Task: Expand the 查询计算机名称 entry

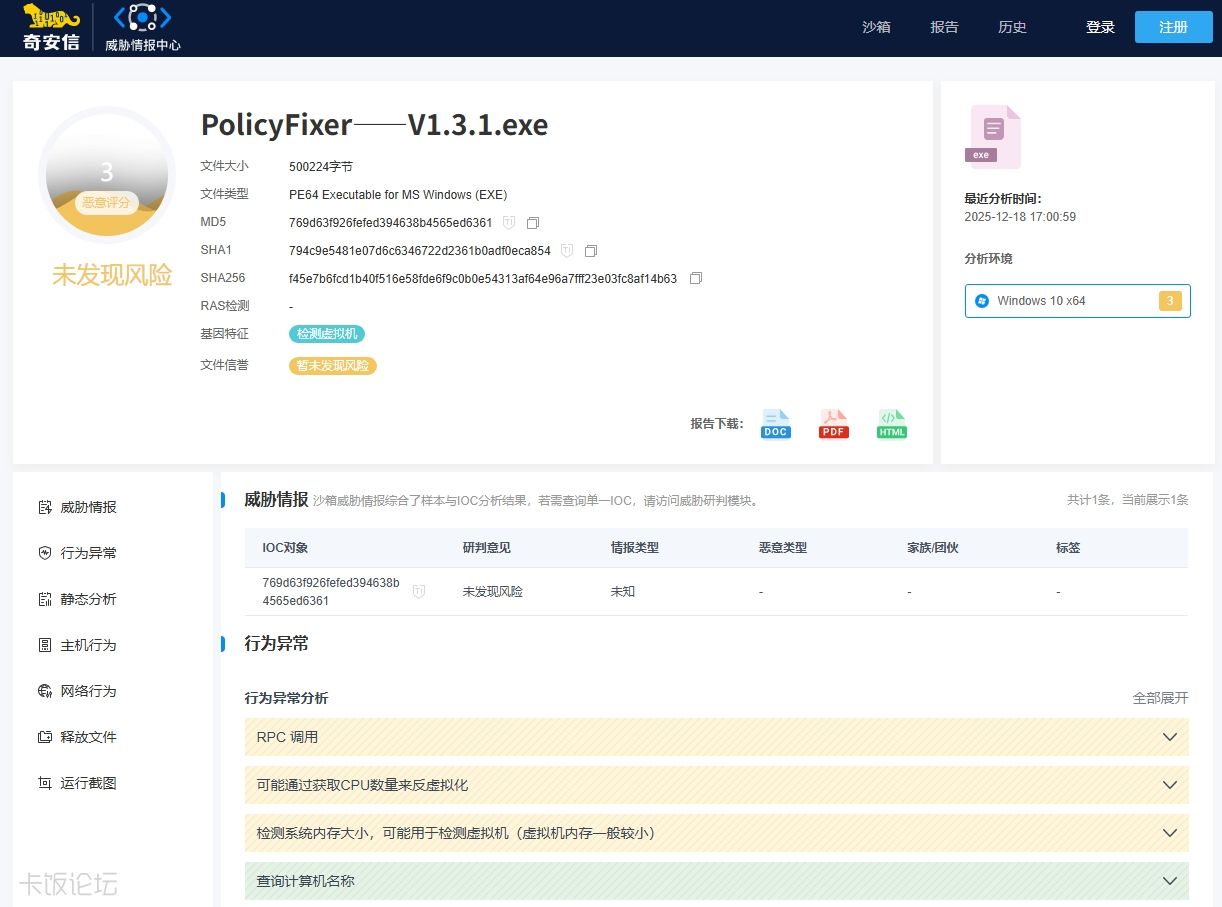Action: (x=1168, y=880)
